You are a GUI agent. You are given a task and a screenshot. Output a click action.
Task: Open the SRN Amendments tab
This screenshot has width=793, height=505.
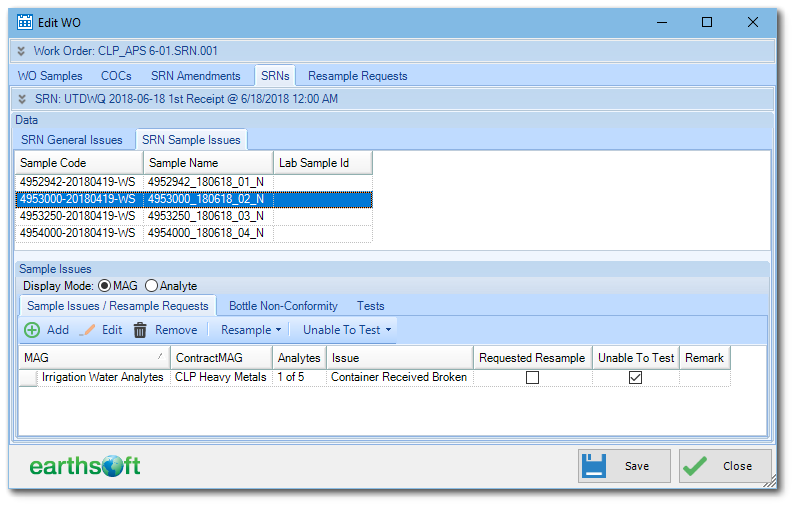pyautogui.click(x=196, y=76)
